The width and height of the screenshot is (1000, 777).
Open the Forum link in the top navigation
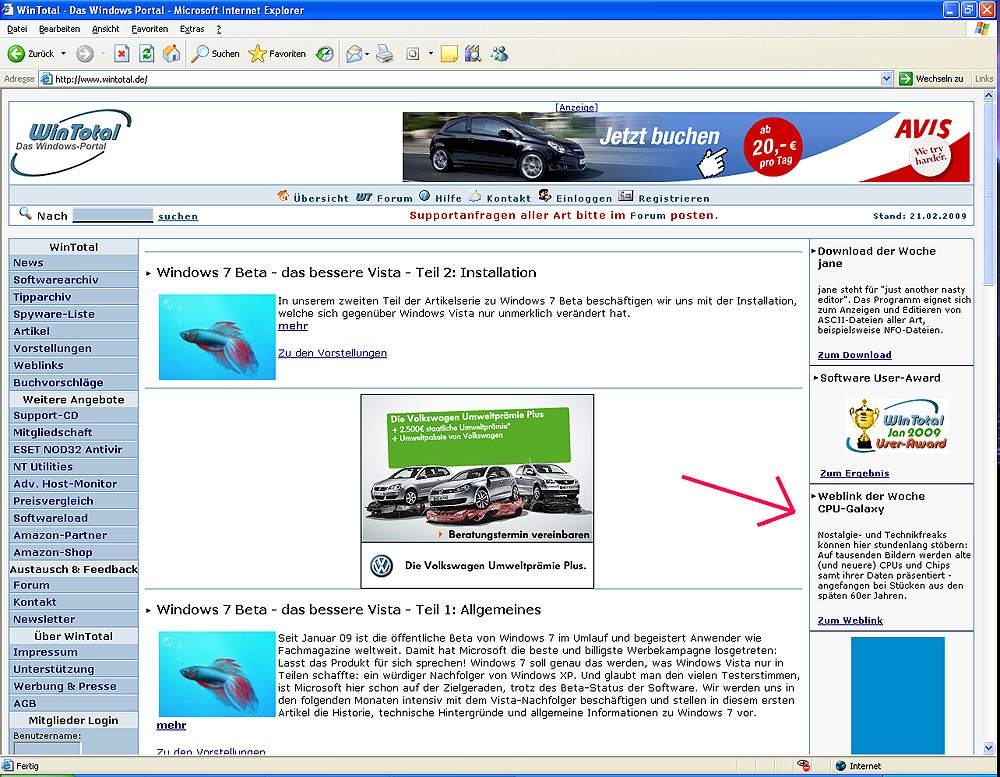pos(395,198)
